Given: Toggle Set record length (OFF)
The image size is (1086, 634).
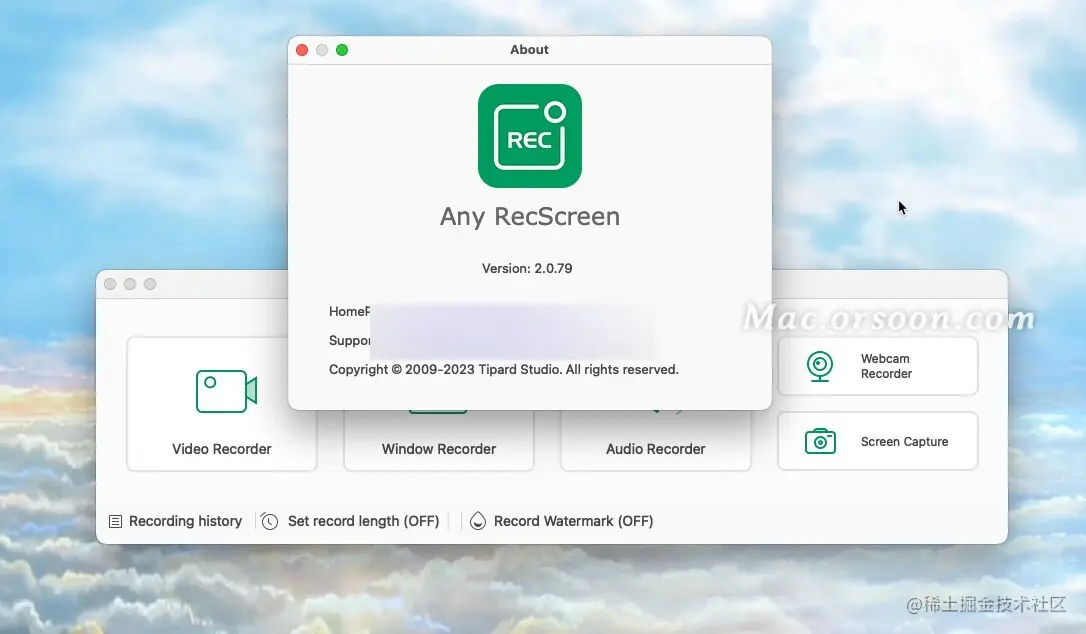Looking at the screenshot, I should pos(363,521).
